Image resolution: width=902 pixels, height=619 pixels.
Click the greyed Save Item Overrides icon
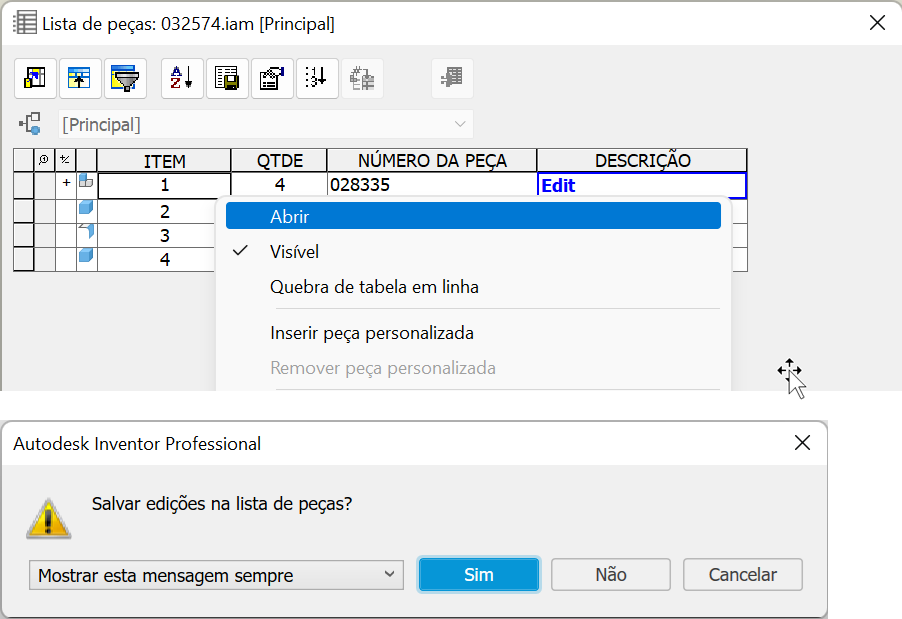pyautogui.click(x=362, y=78)
